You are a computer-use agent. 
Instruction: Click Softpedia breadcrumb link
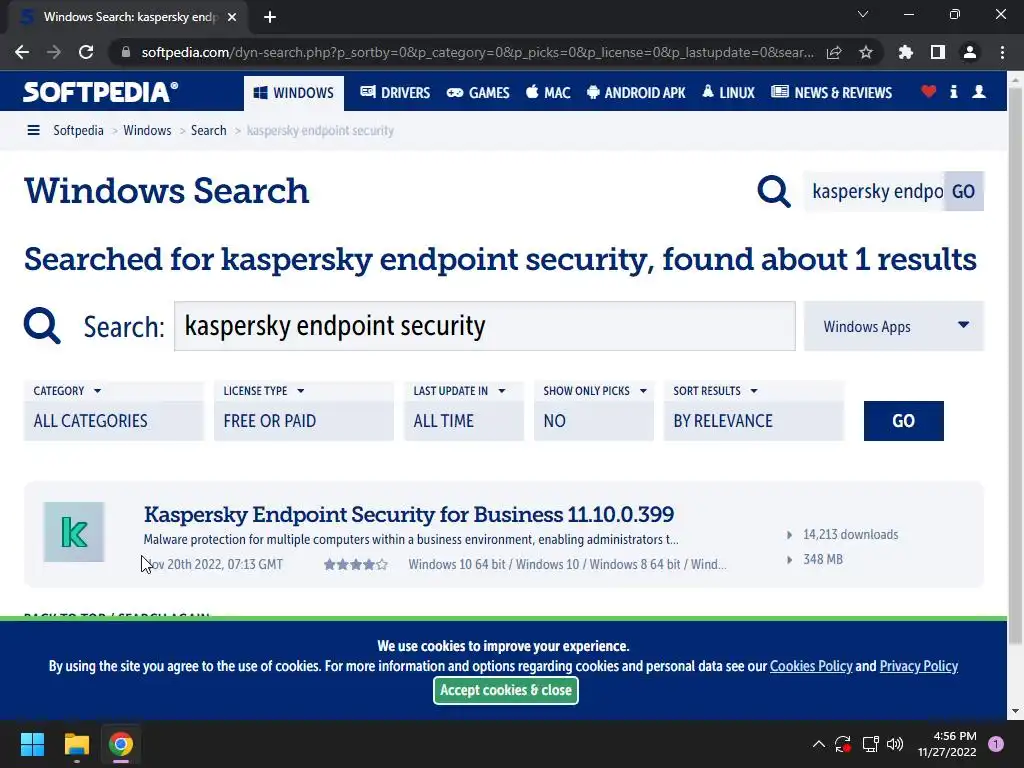[x=78, y=131]
